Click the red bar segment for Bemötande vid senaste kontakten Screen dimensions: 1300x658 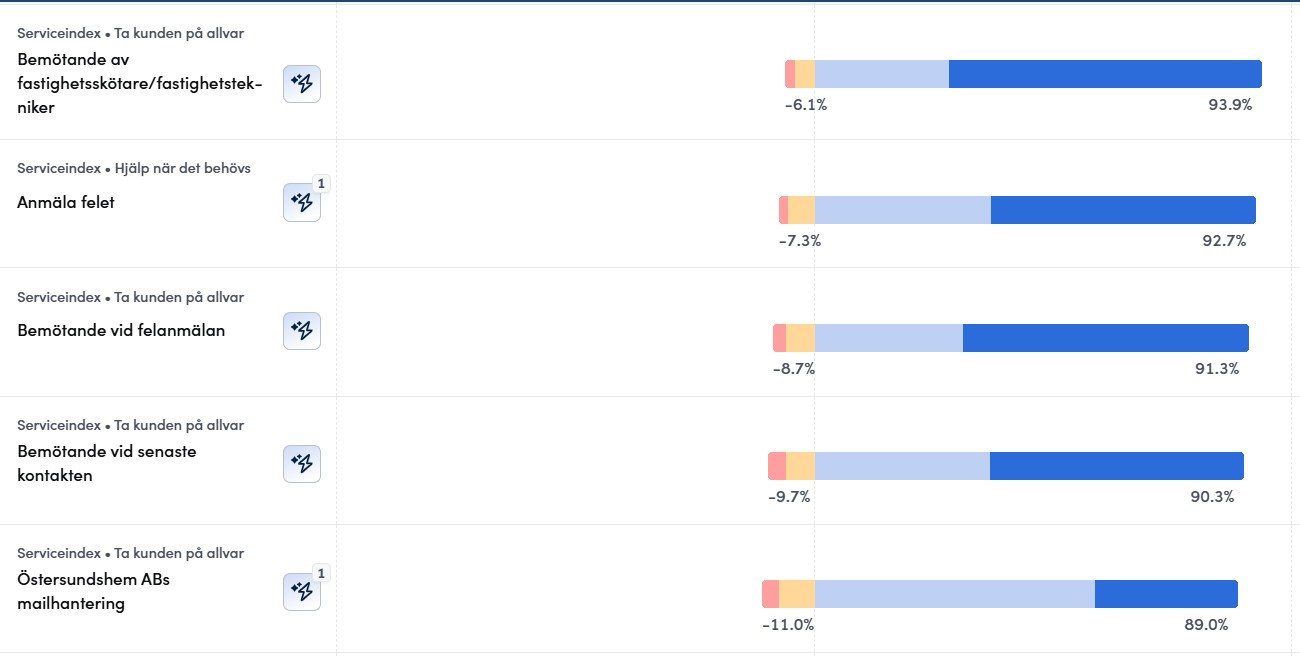pos(777,466)
